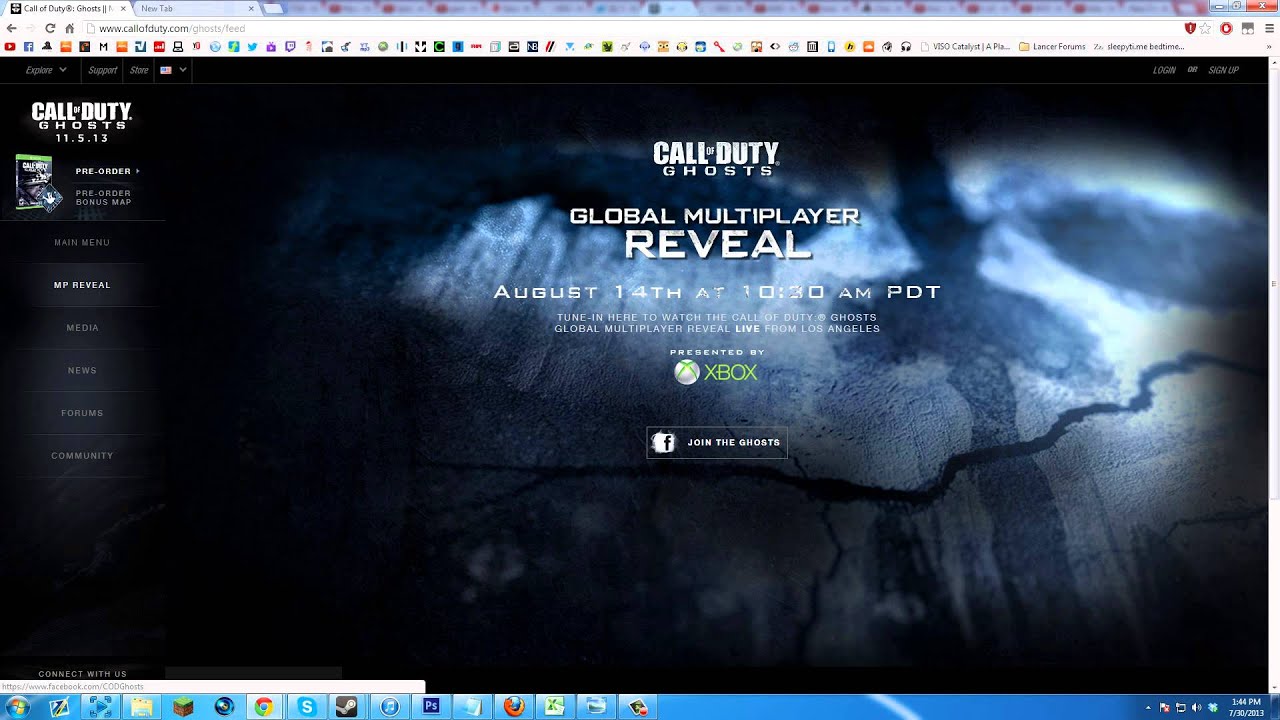Click LOGIN at top right
Image resolution: width=1280 pixels, height=720 pixels.
point(1164,70)
